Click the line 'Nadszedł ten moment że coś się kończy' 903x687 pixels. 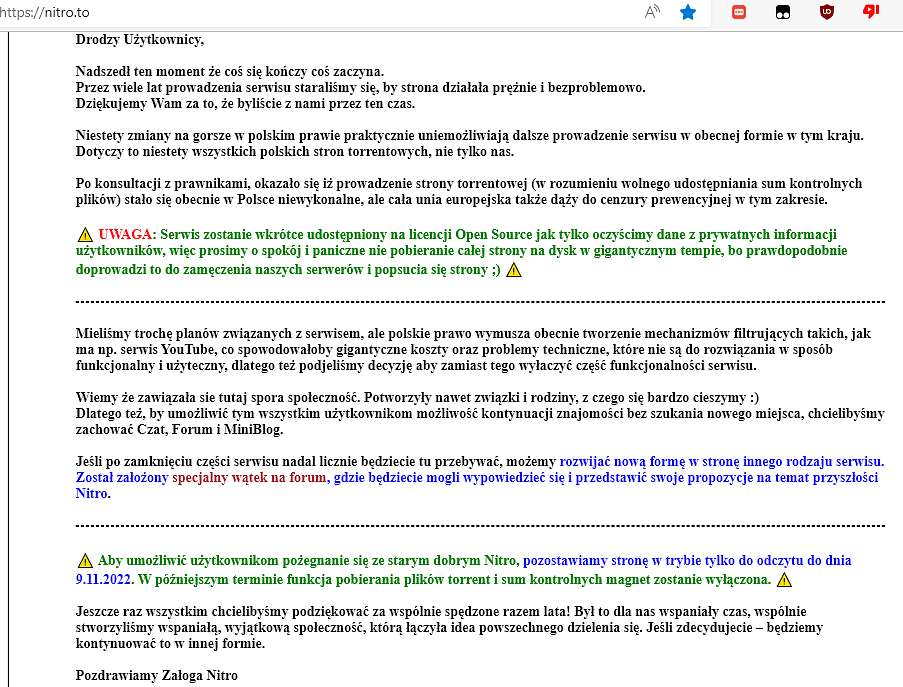[x=230, y=71]
